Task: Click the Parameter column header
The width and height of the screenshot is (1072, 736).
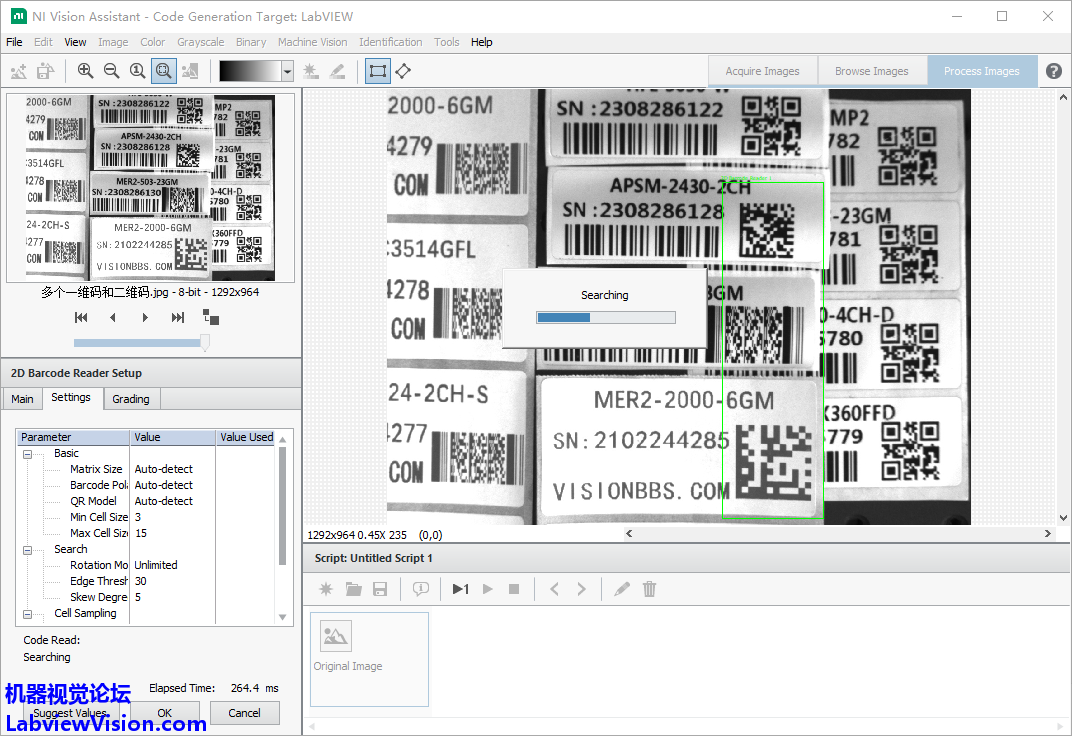Action: click(73, 437)
